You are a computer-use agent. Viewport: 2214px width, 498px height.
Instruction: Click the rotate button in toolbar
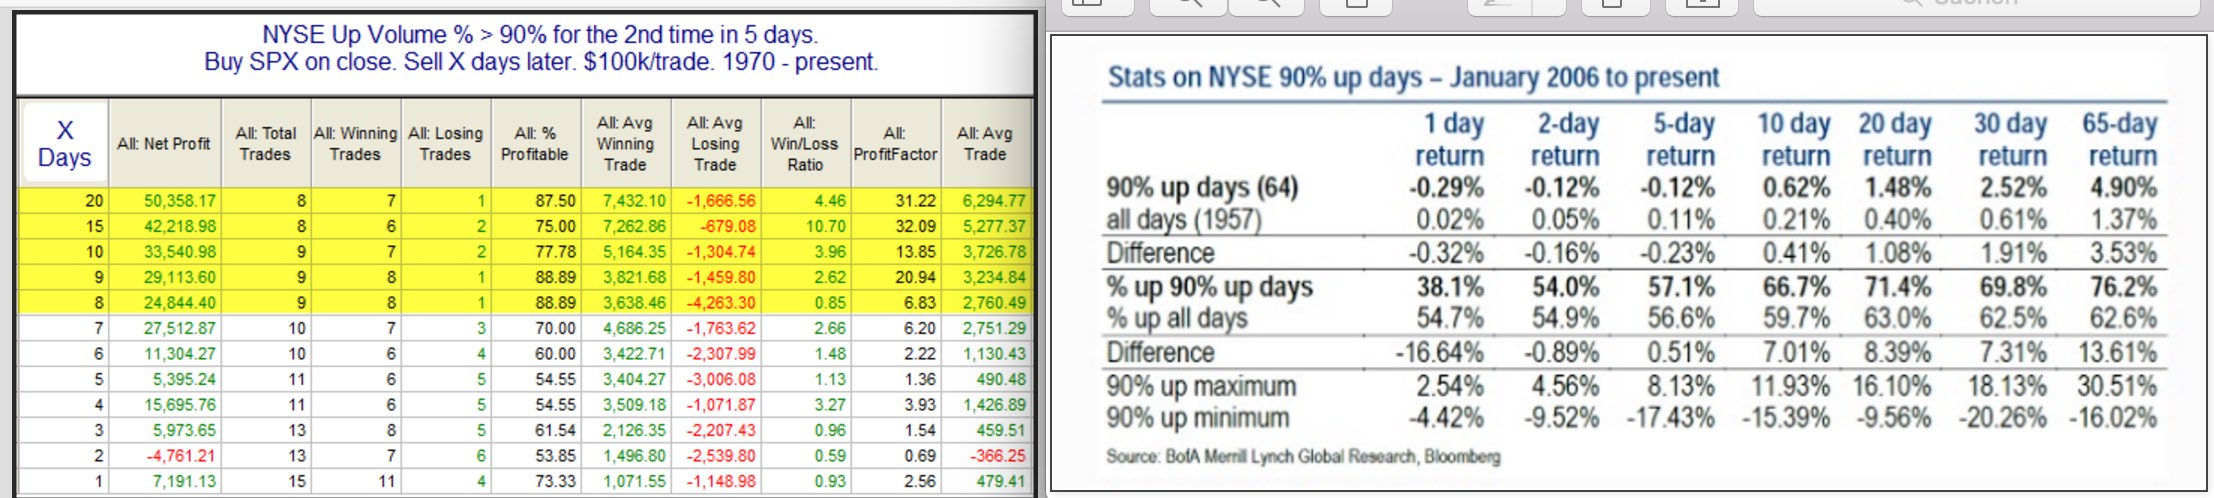[x=1611, y=5]
